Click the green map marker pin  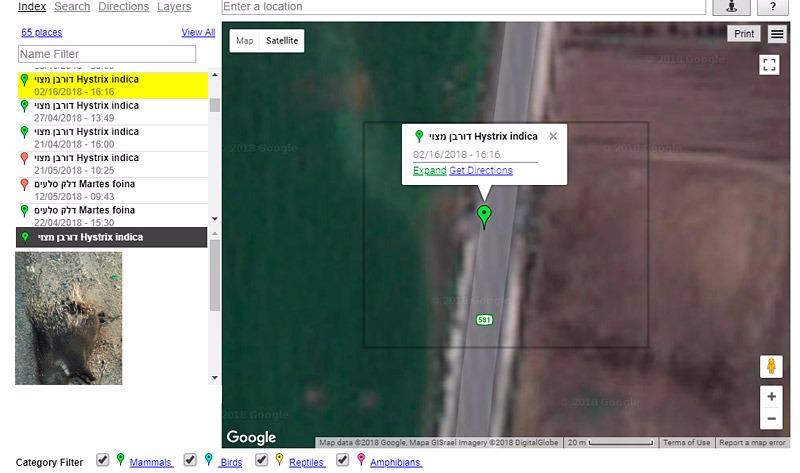click(484, 215)
